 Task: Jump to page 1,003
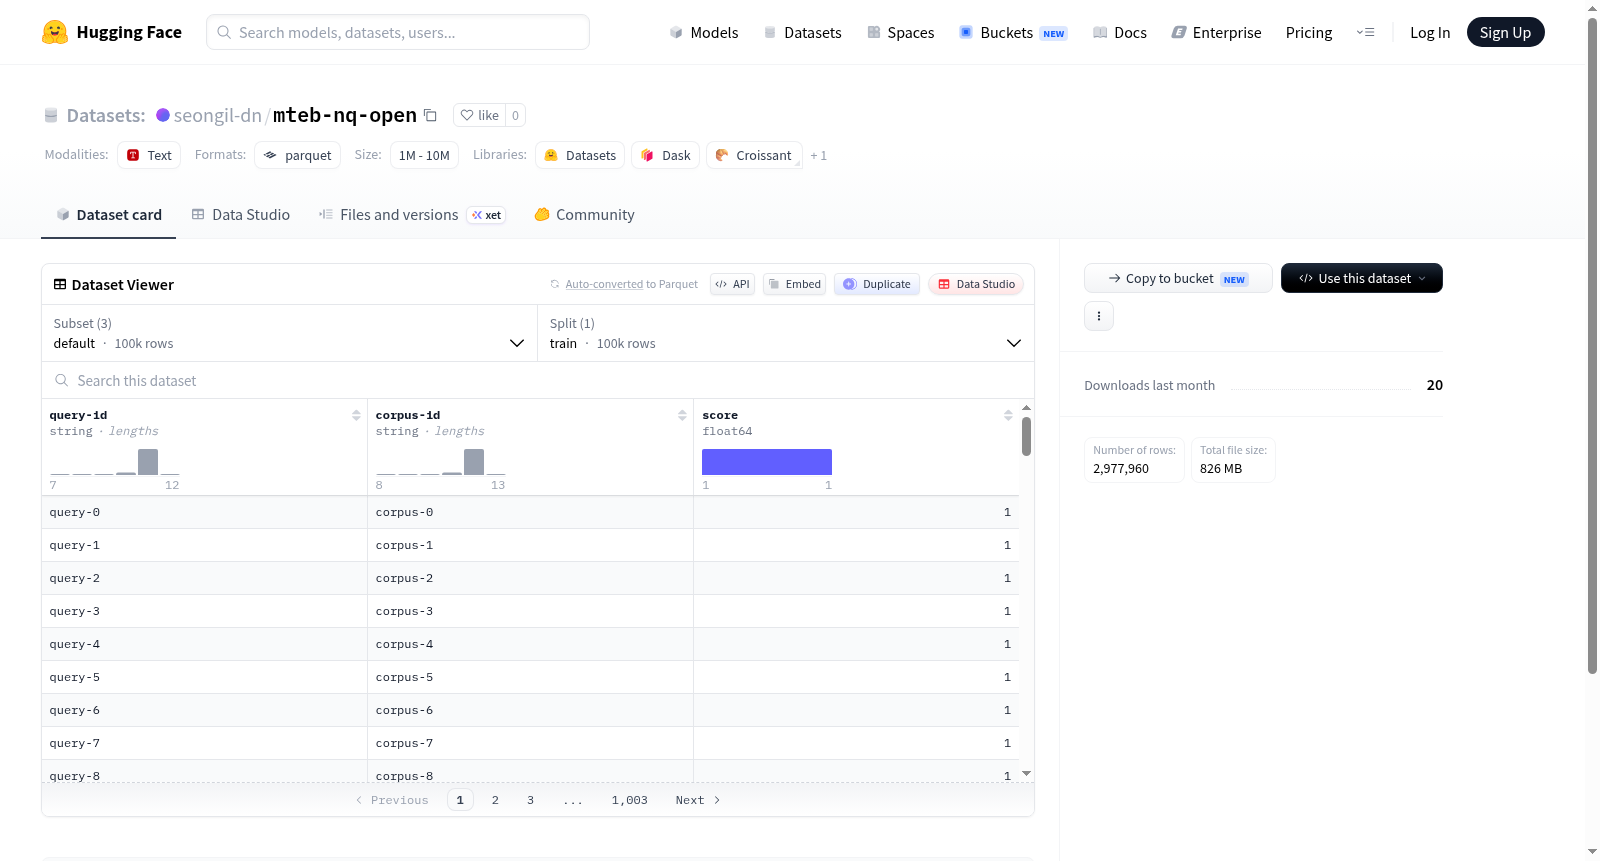630,800
